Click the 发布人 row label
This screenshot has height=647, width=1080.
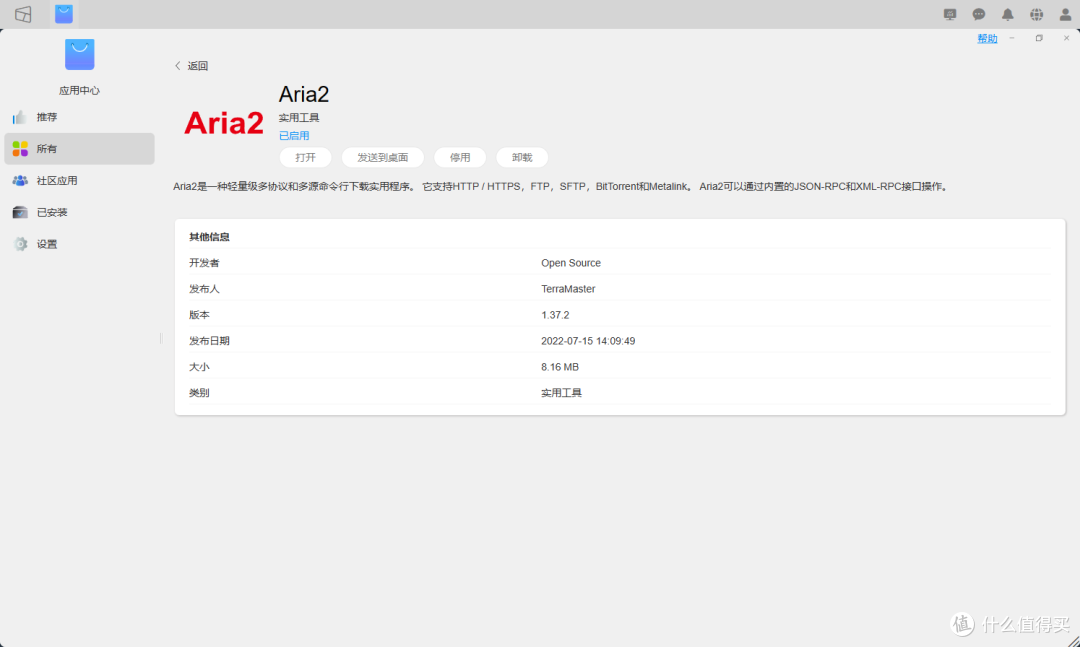[x=205, y=289]
